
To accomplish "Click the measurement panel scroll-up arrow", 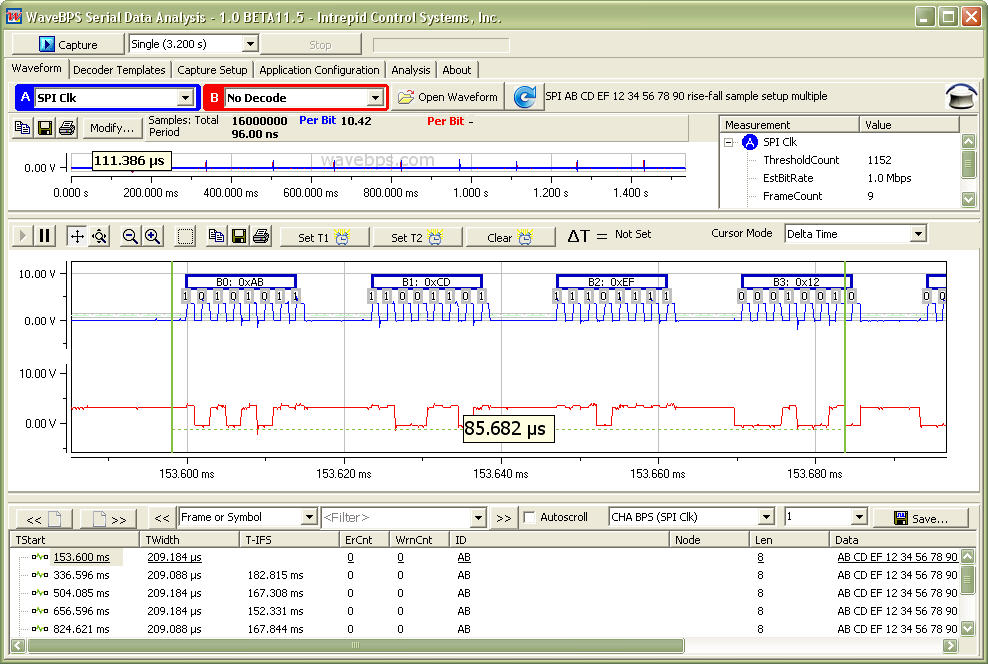I will click(x=968, y=141).
